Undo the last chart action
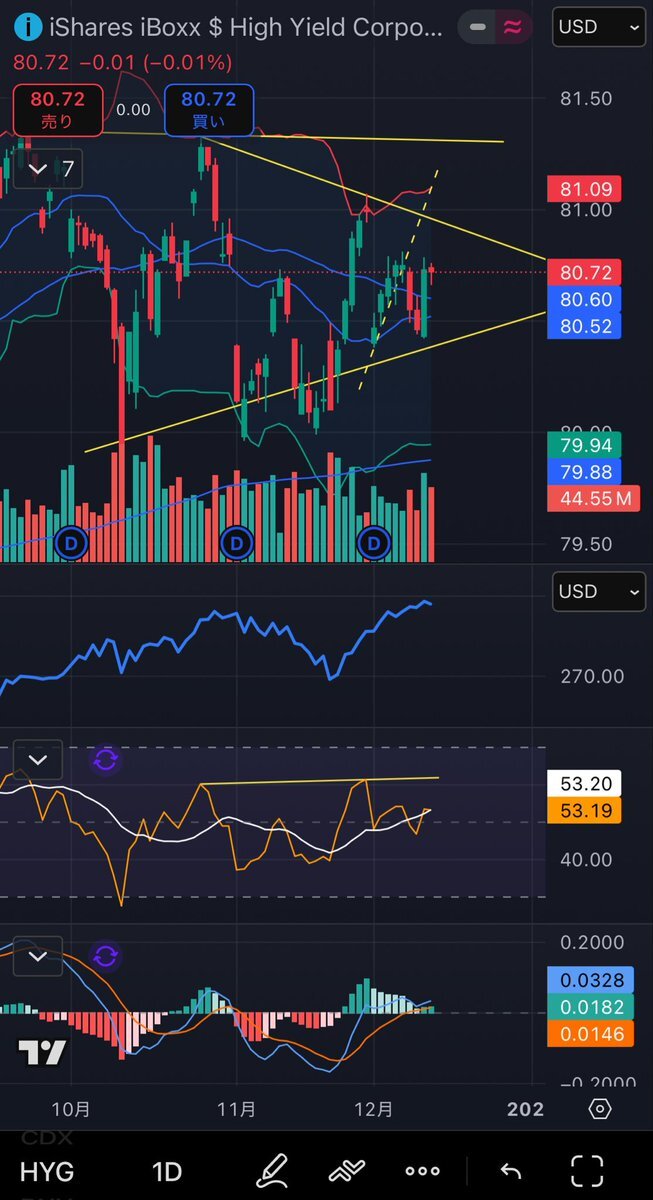The width and height of the screenshot is (653, 1200). click(x=511, y=1170)
